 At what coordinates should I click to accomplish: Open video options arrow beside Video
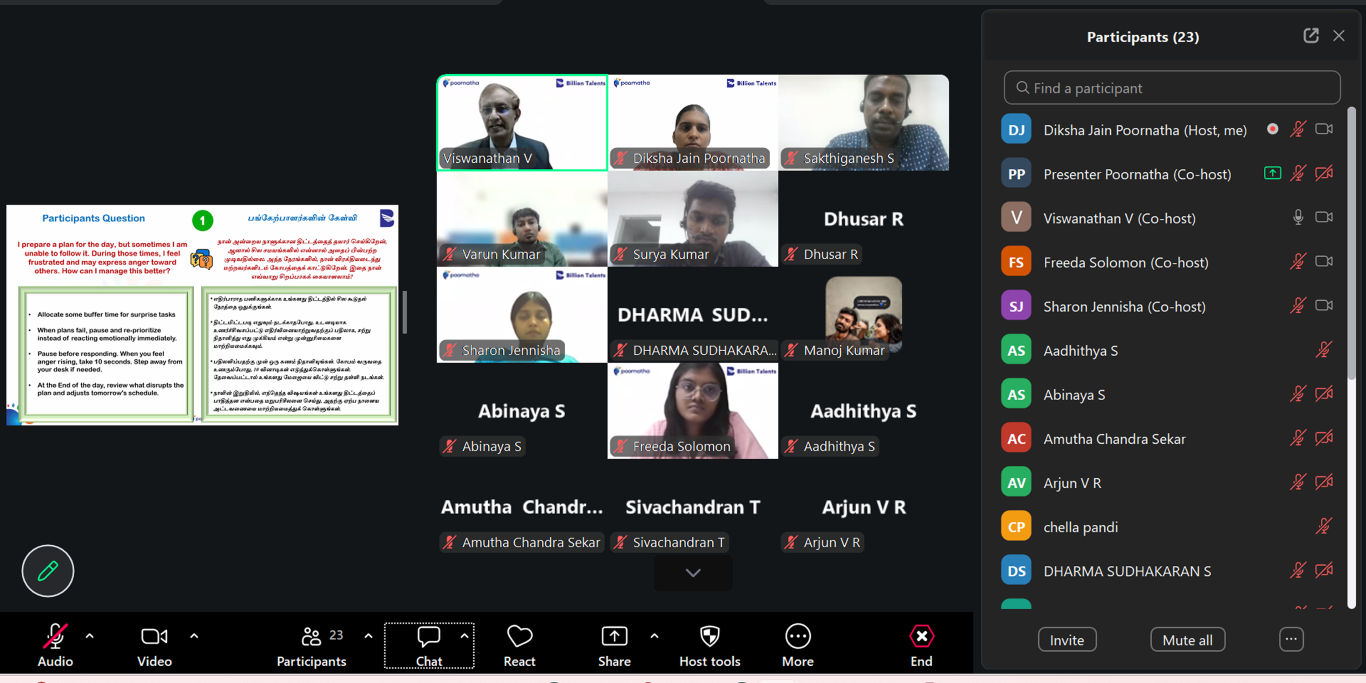coord(194,636)
